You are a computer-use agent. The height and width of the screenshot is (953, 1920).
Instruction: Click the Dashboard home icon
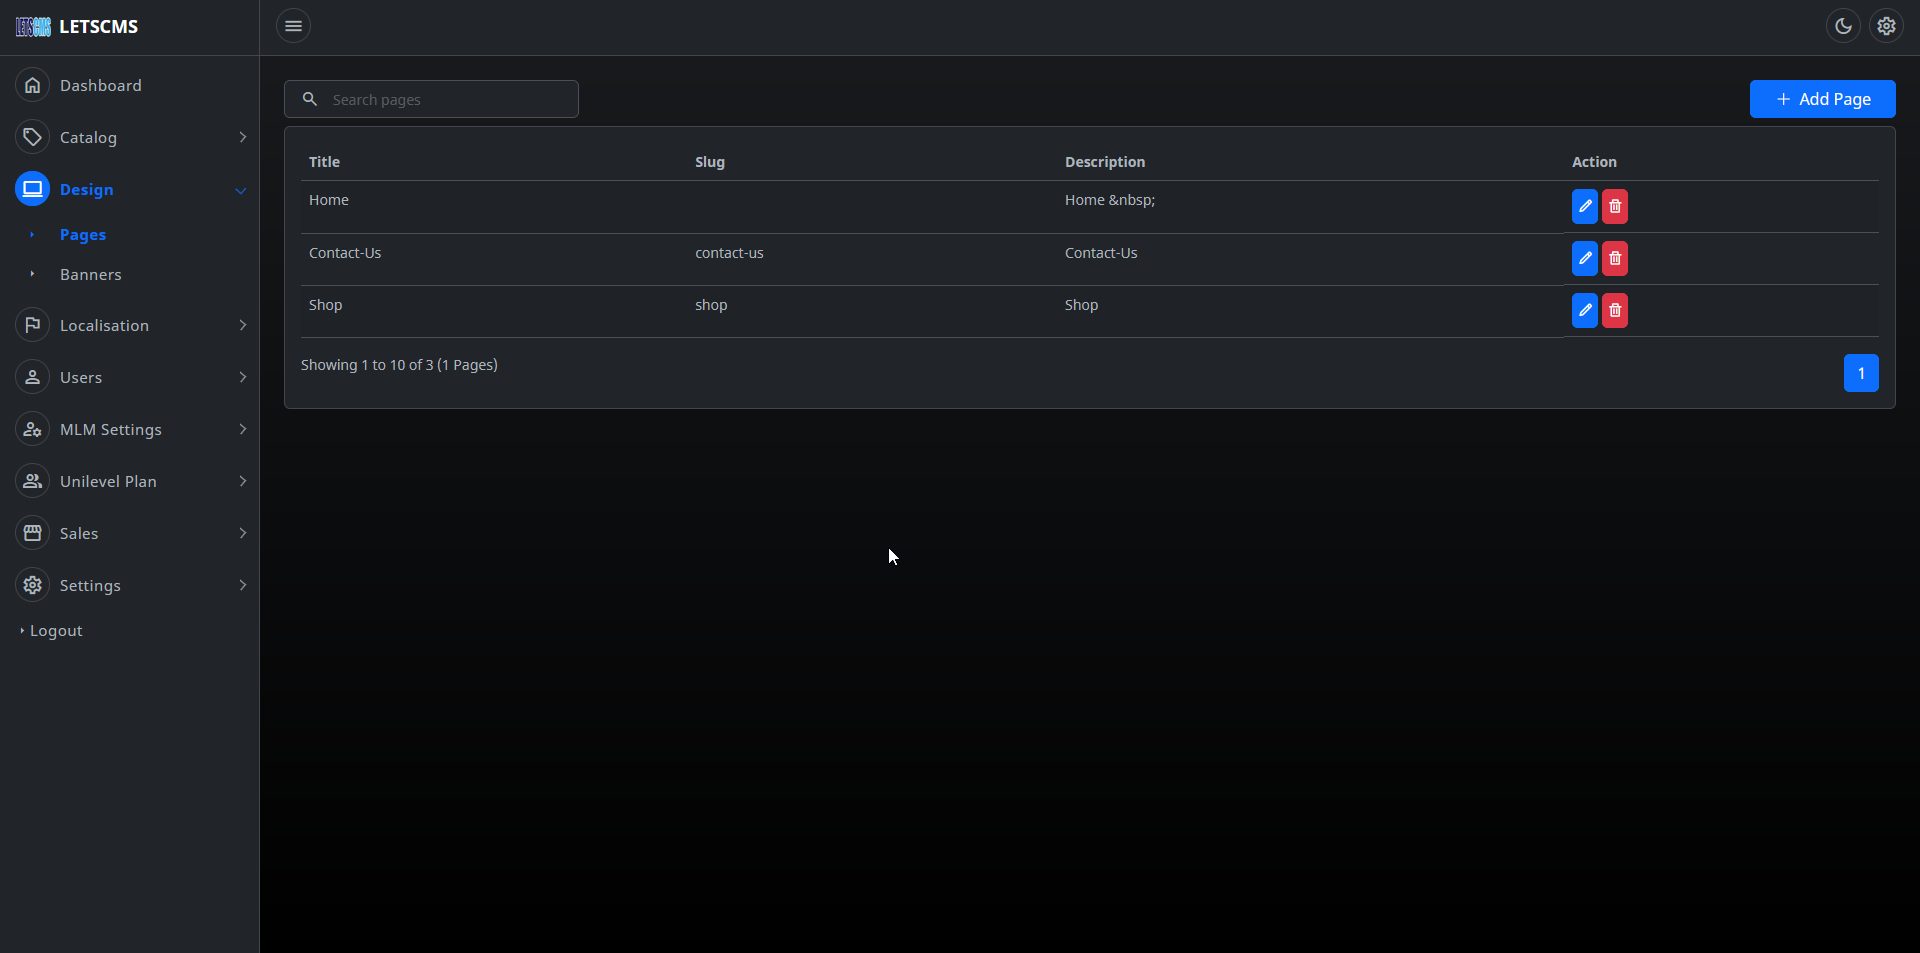(x=33, y=85)
